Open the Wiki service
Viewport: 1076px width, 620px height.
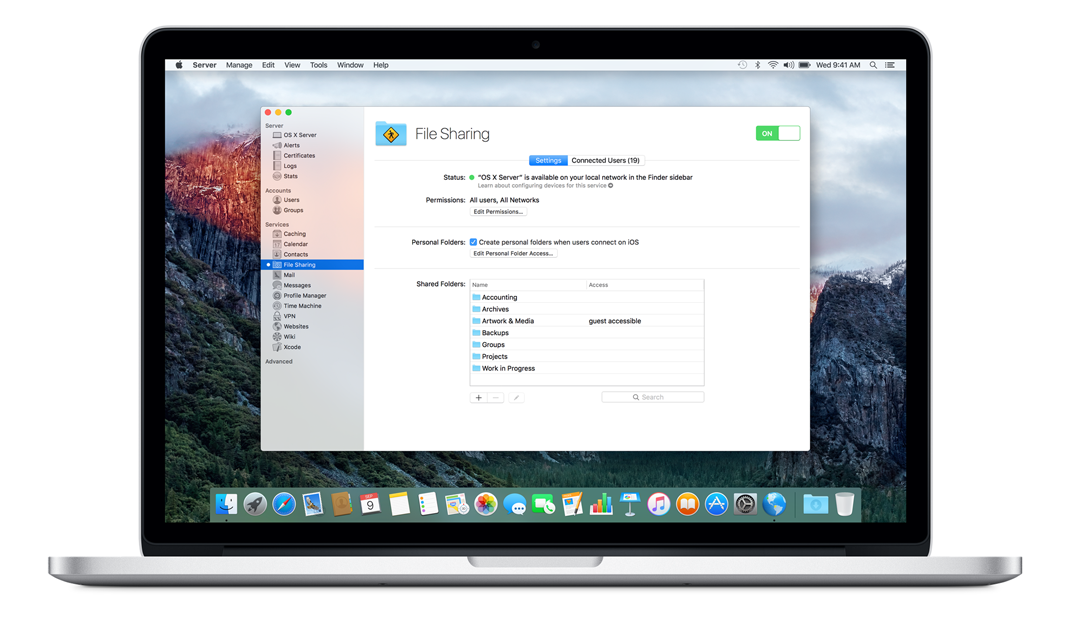point(289,337)
